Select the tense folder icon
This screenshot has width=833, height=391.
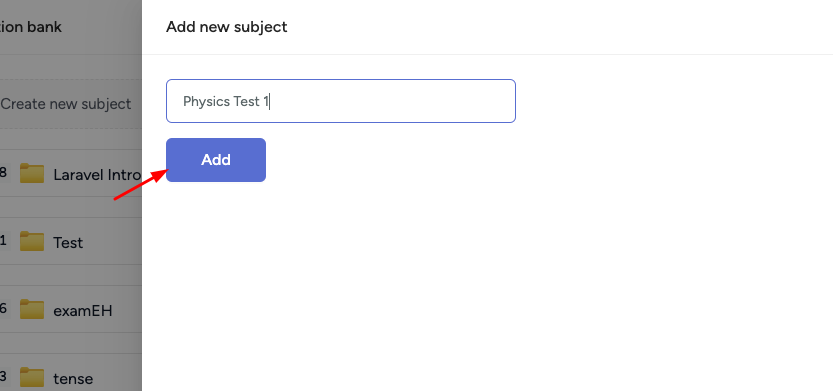(x=32, y=378)
